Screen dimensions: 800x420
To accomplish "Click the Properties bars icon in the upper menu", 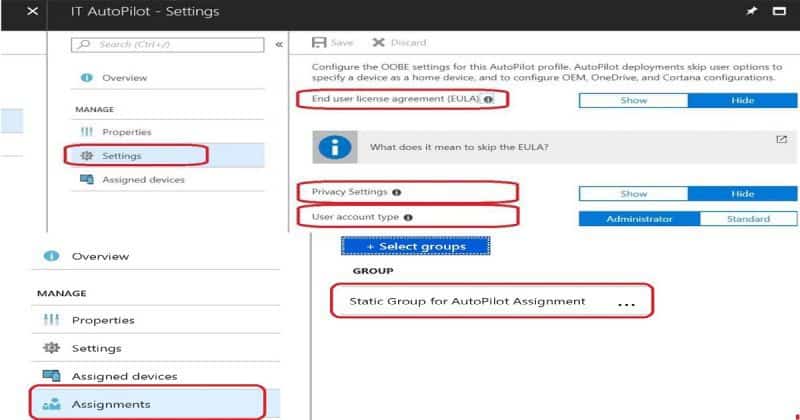I will [87, 132].
